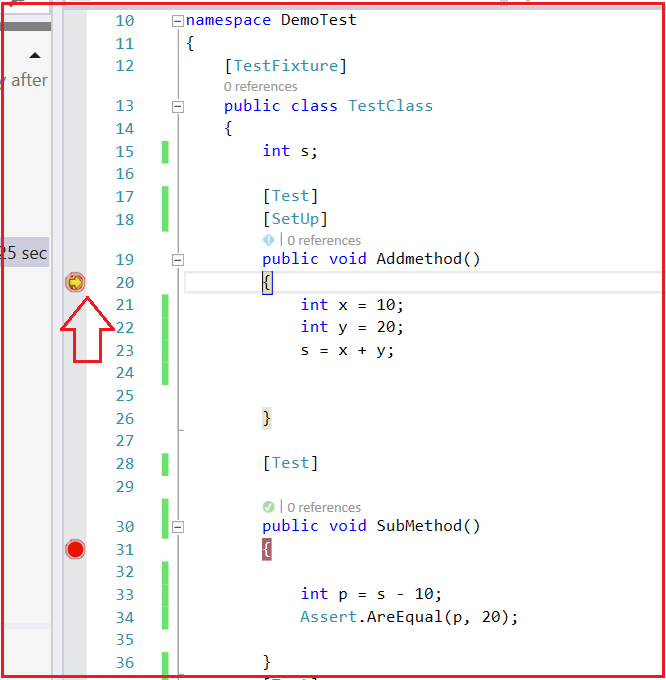Open 0 references link above SubMethod

pos(324,507)
